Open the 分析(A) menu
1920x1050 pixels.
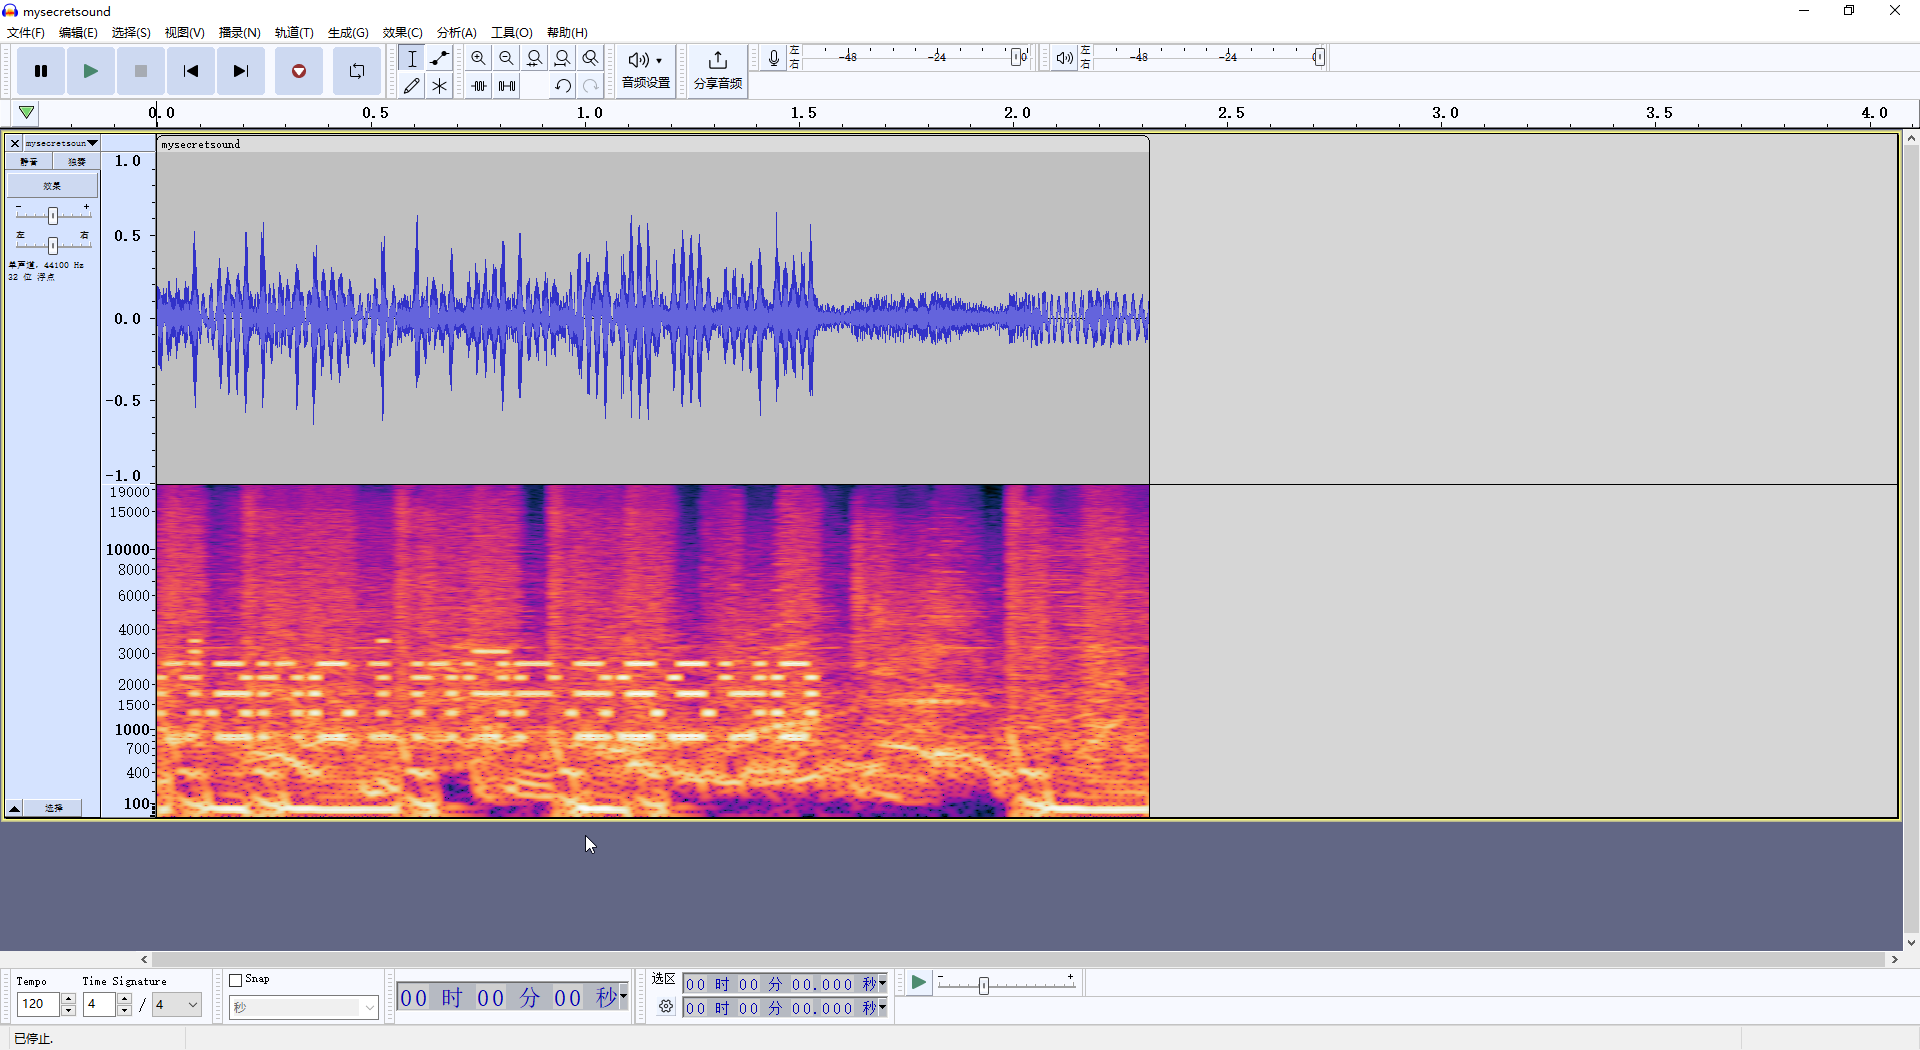457,33
